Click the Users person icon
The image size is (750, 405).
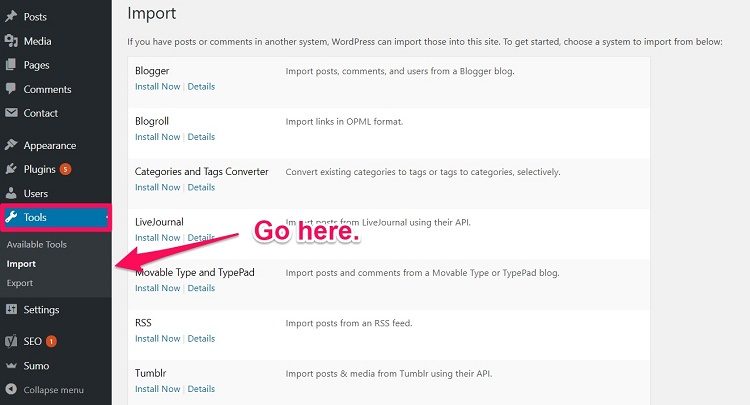[11, 193]
